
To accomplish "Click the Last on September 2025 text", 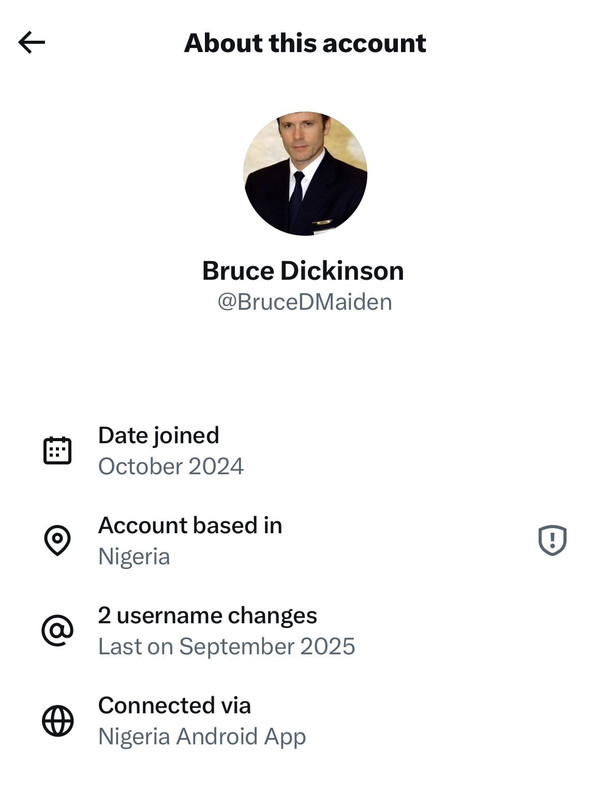I will pyautogui.click(x=226, y=647).
